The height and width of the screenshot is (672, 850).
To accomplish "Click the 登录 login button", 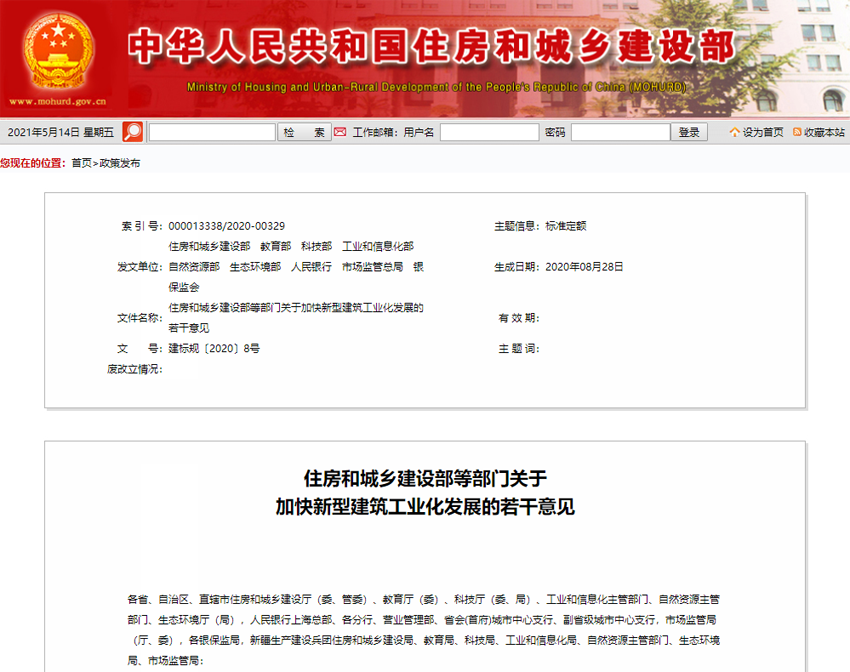I will 689,132.
